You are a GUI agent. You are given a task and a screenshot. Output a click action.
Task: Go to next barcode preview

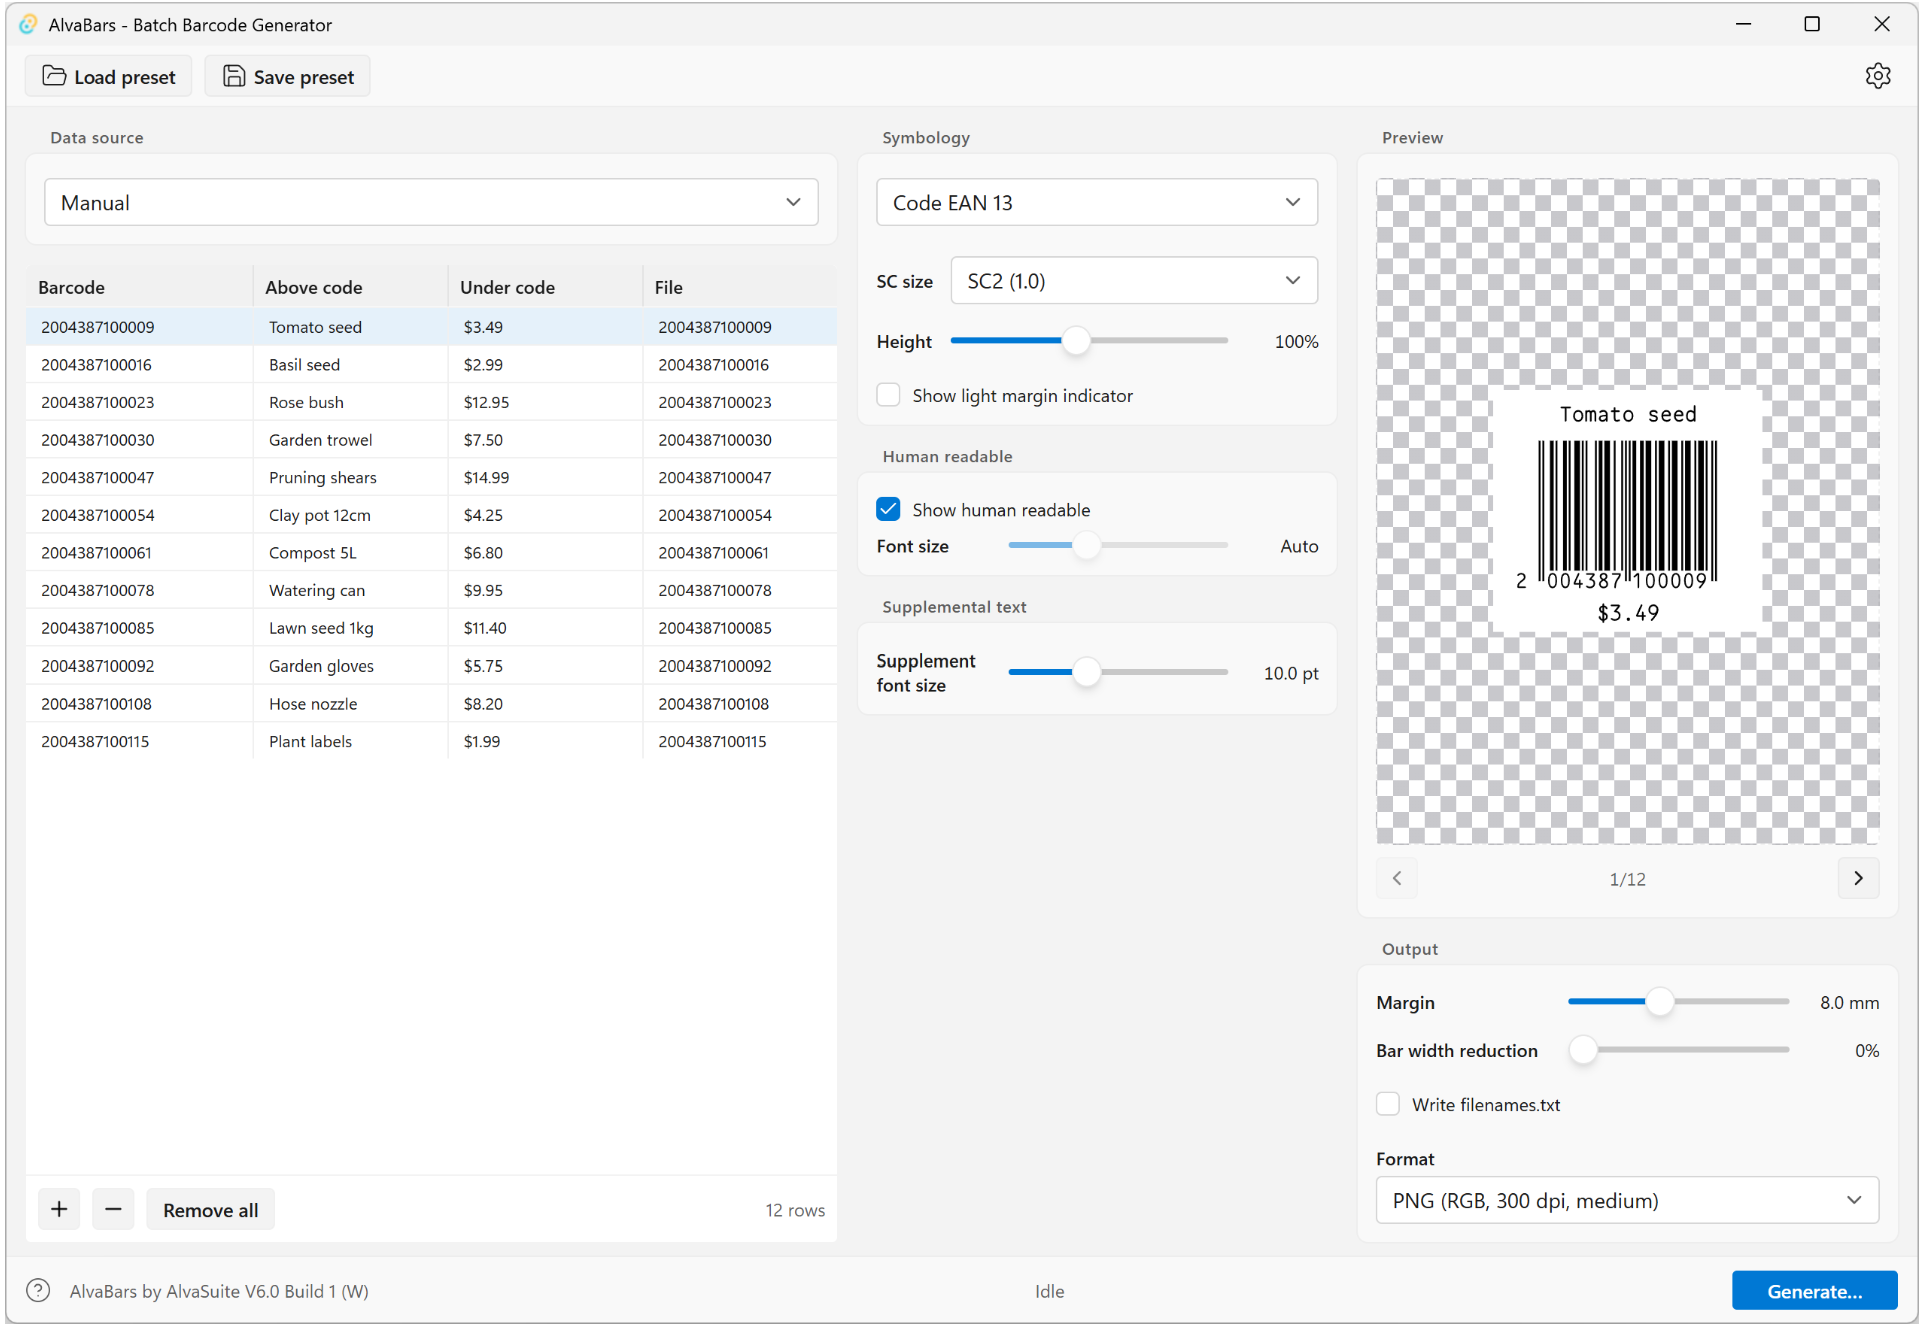point(1858,878)
